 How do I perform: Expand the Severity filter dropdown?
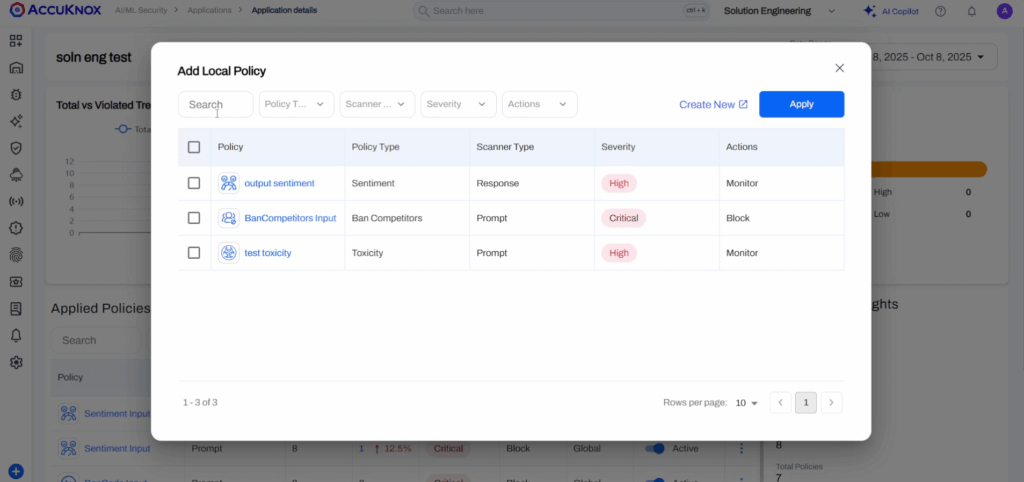click(458, 104)
